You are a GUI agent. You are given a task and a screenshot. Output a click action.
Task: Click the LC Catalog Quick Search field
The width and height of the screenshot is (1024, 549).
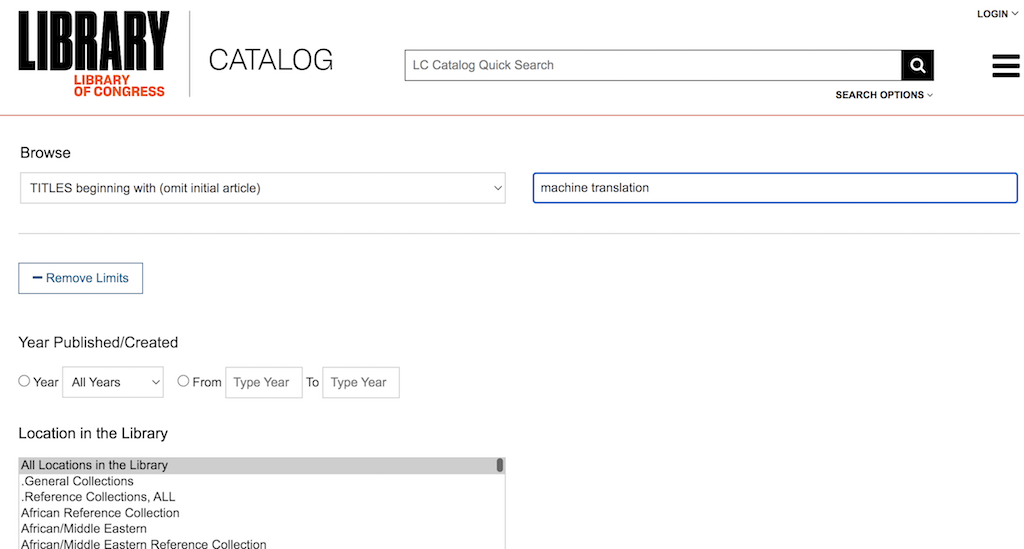click(x=652, y=65)
